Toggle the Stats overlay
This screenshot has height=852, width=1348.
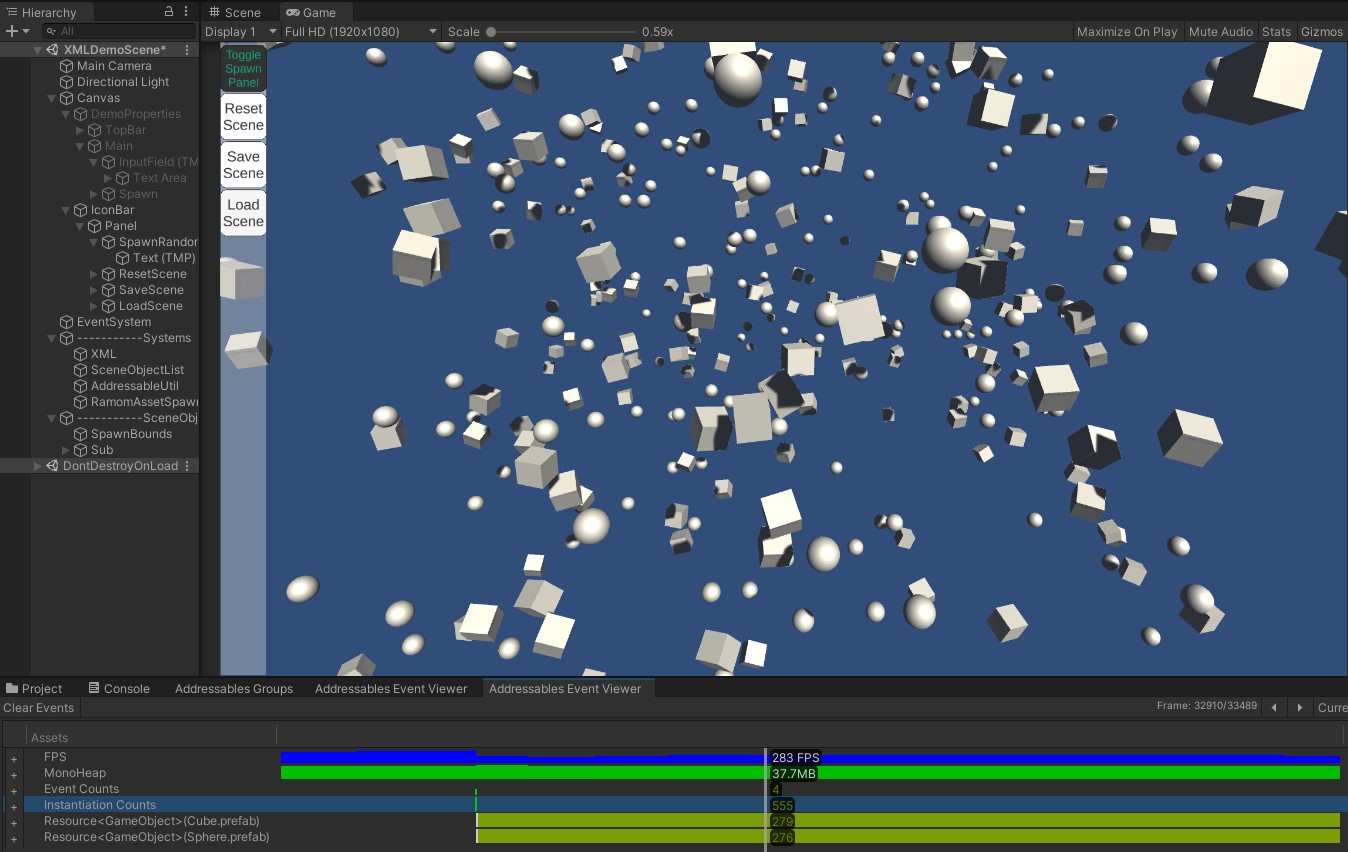click(x=1276, y=32)
